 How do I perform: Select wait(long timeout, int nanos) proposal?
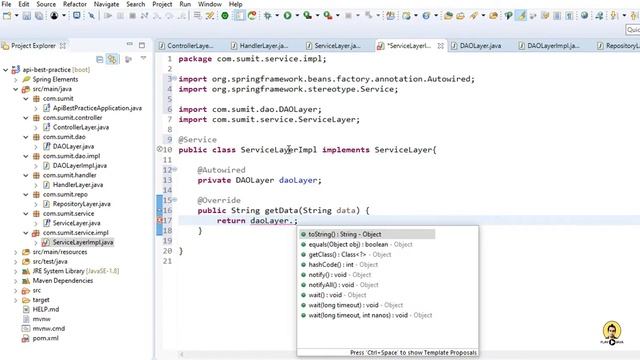click(367, 315)
